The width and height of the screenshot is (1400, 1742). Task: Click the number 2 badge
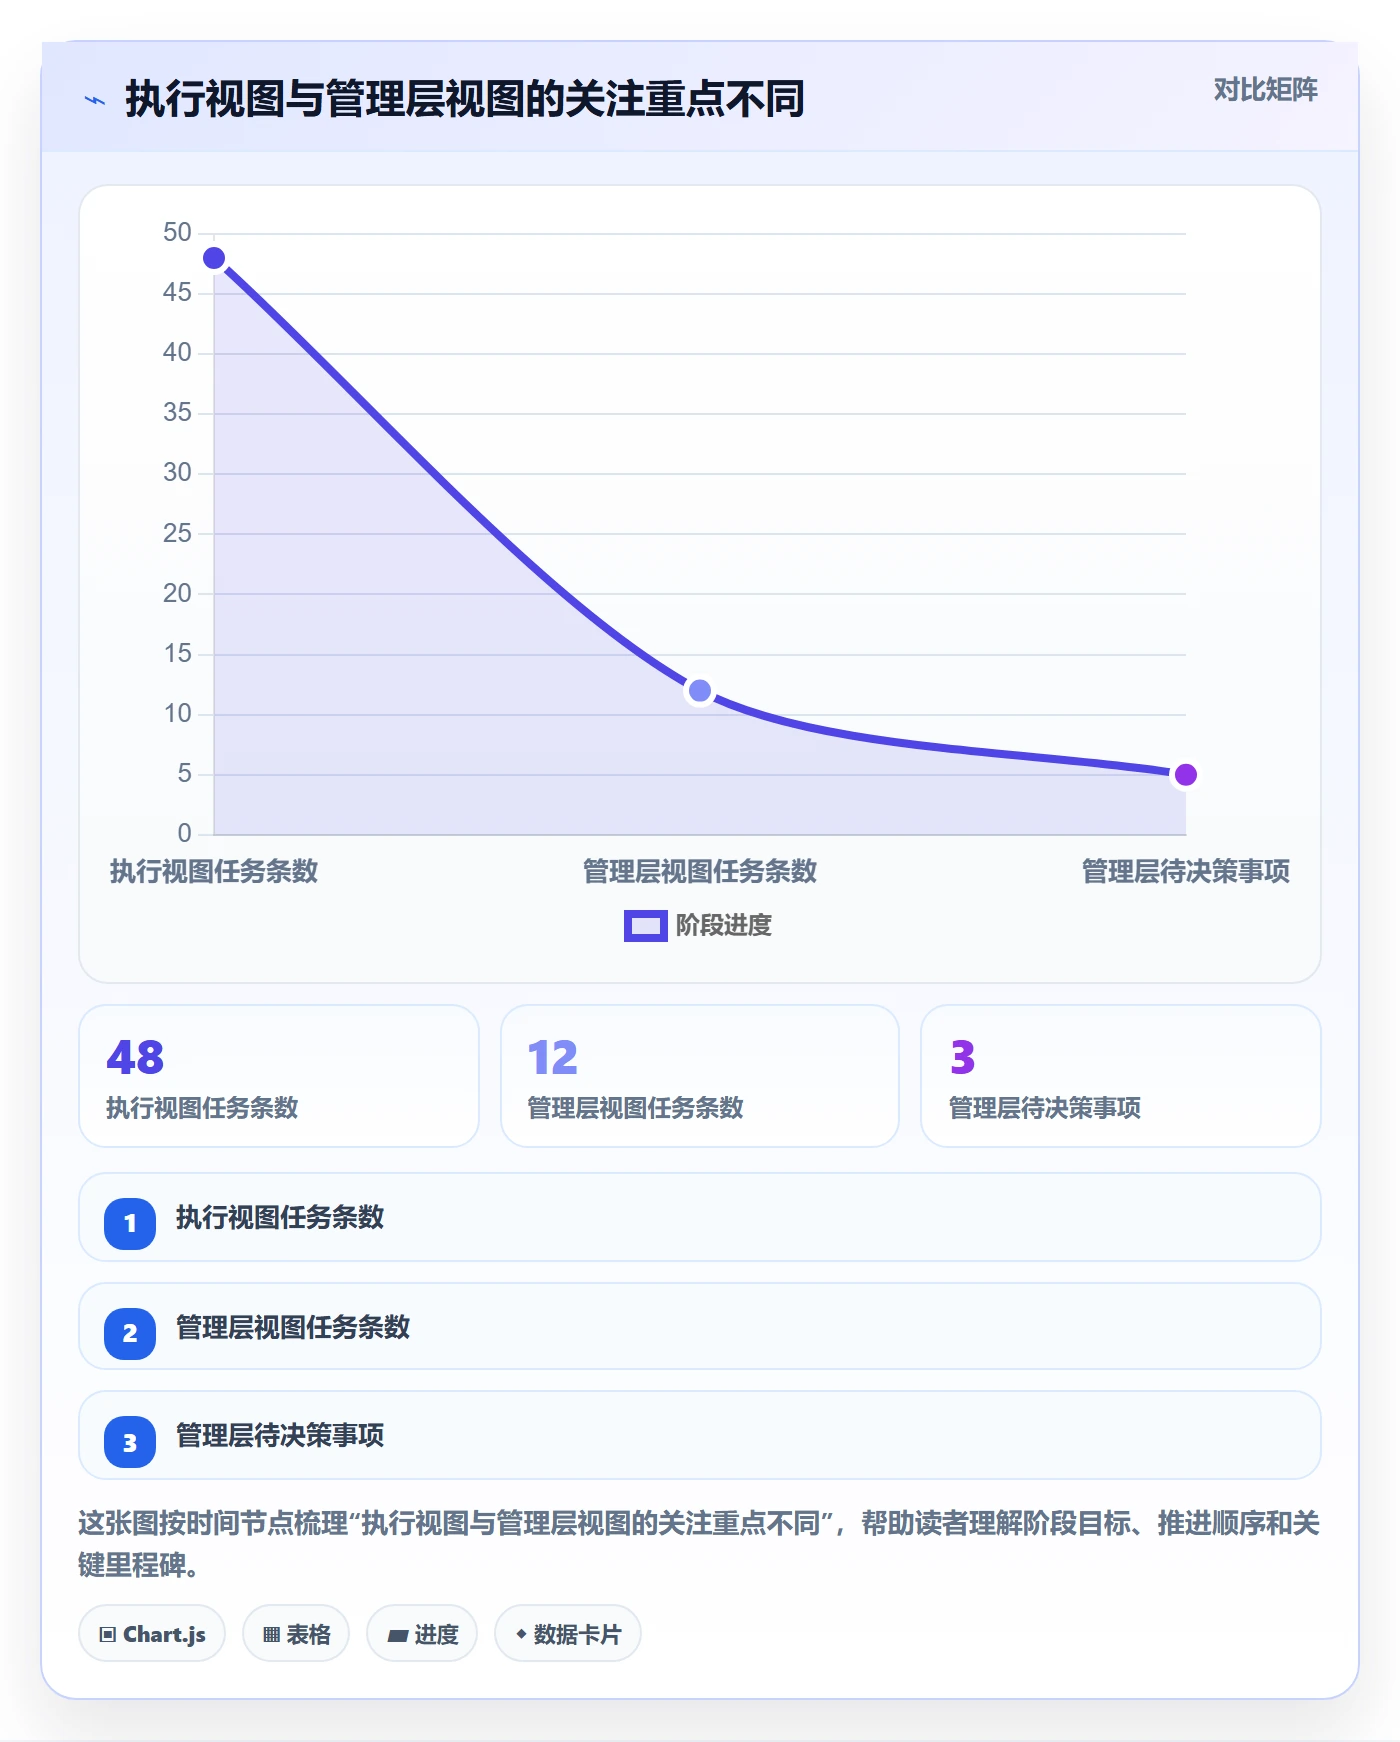(130, 1334)
